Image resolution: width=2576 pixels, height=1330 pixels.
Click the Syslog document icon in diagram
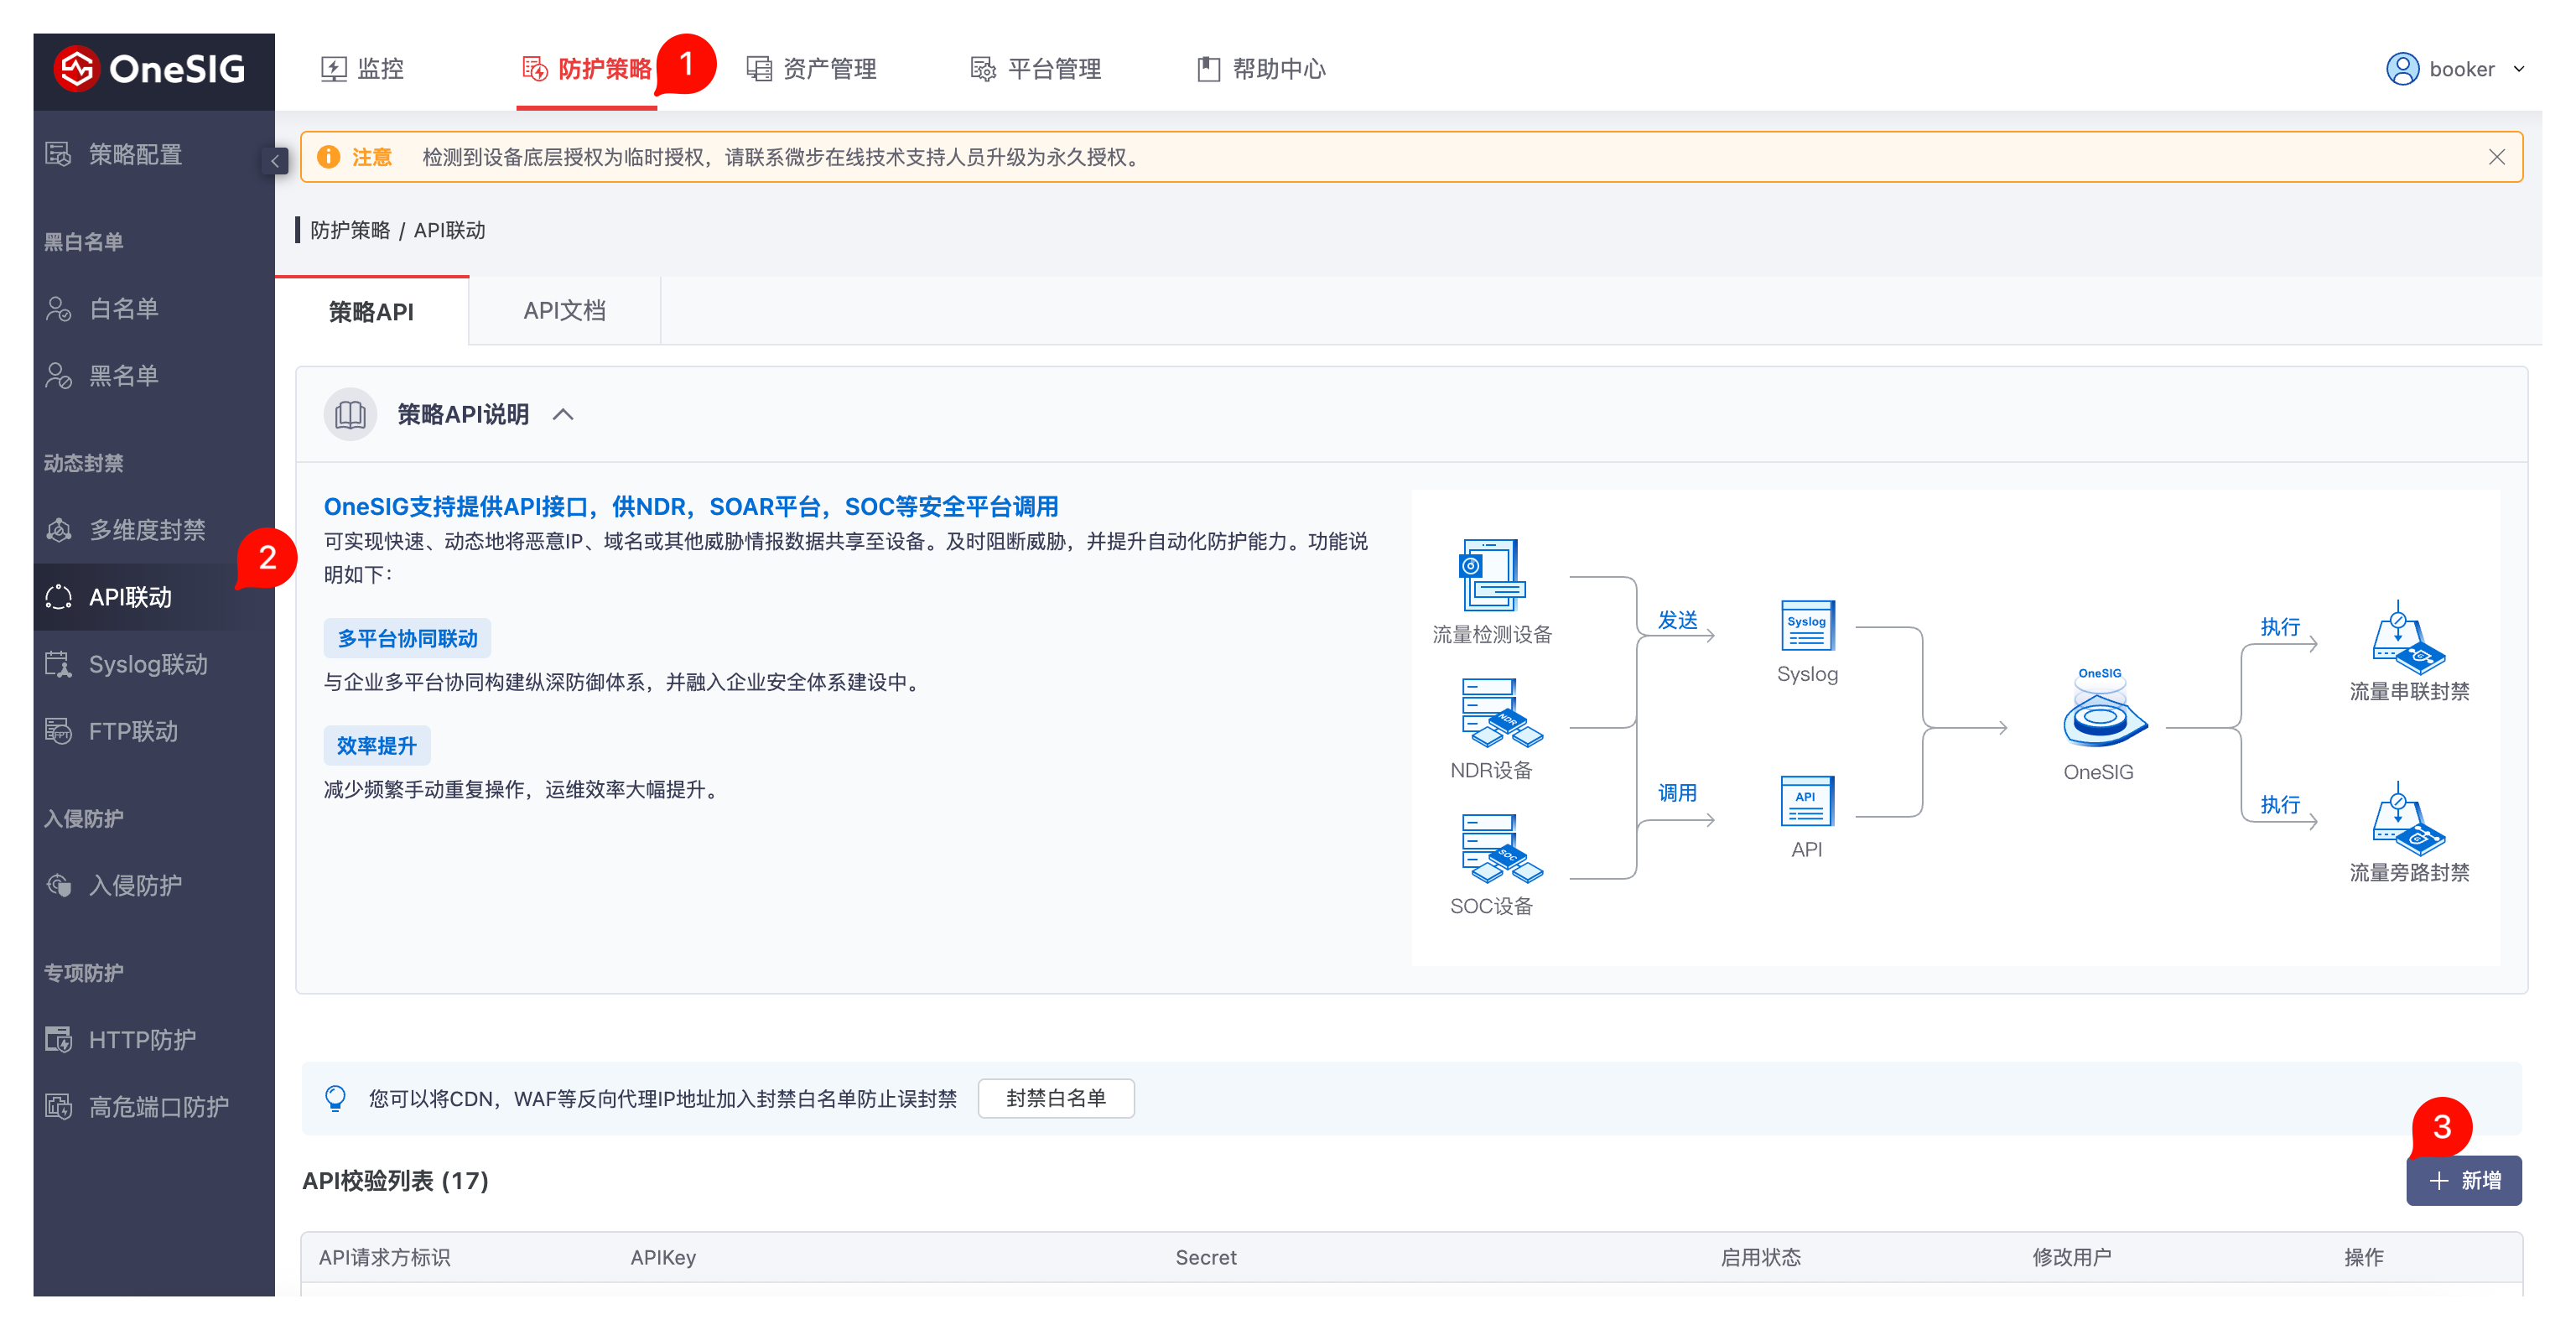click(1807, 624)
